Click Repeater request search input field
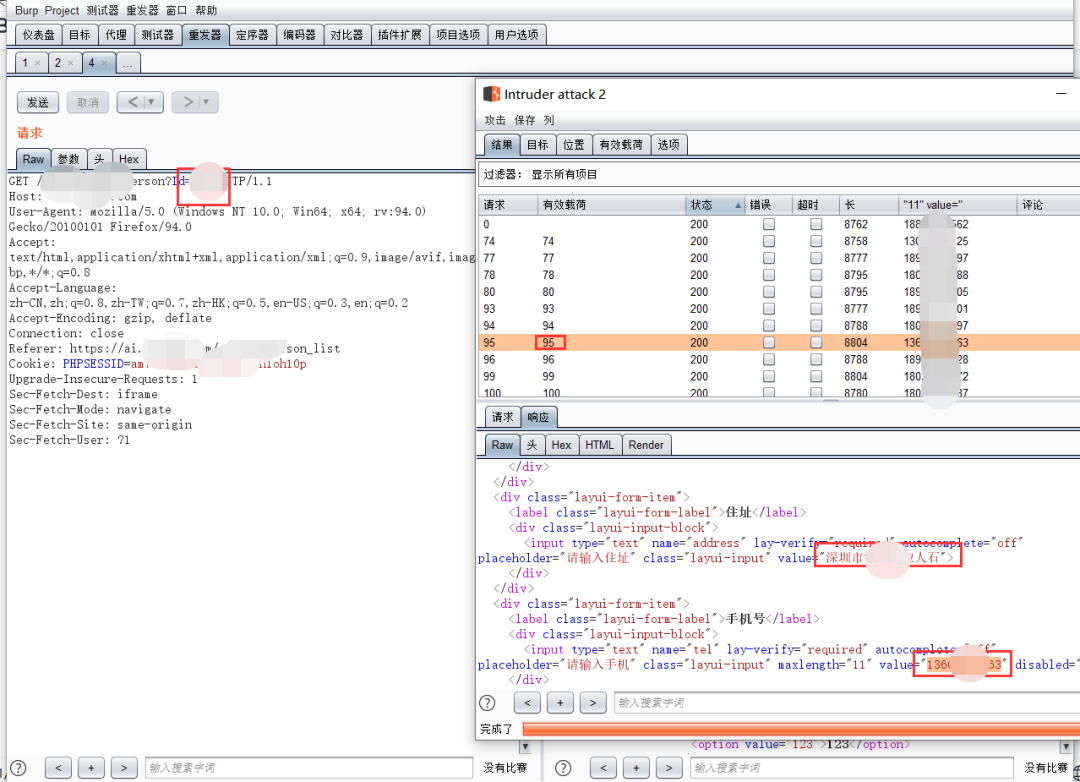The height and width of the screenshot is (782, 1080). 309,768
